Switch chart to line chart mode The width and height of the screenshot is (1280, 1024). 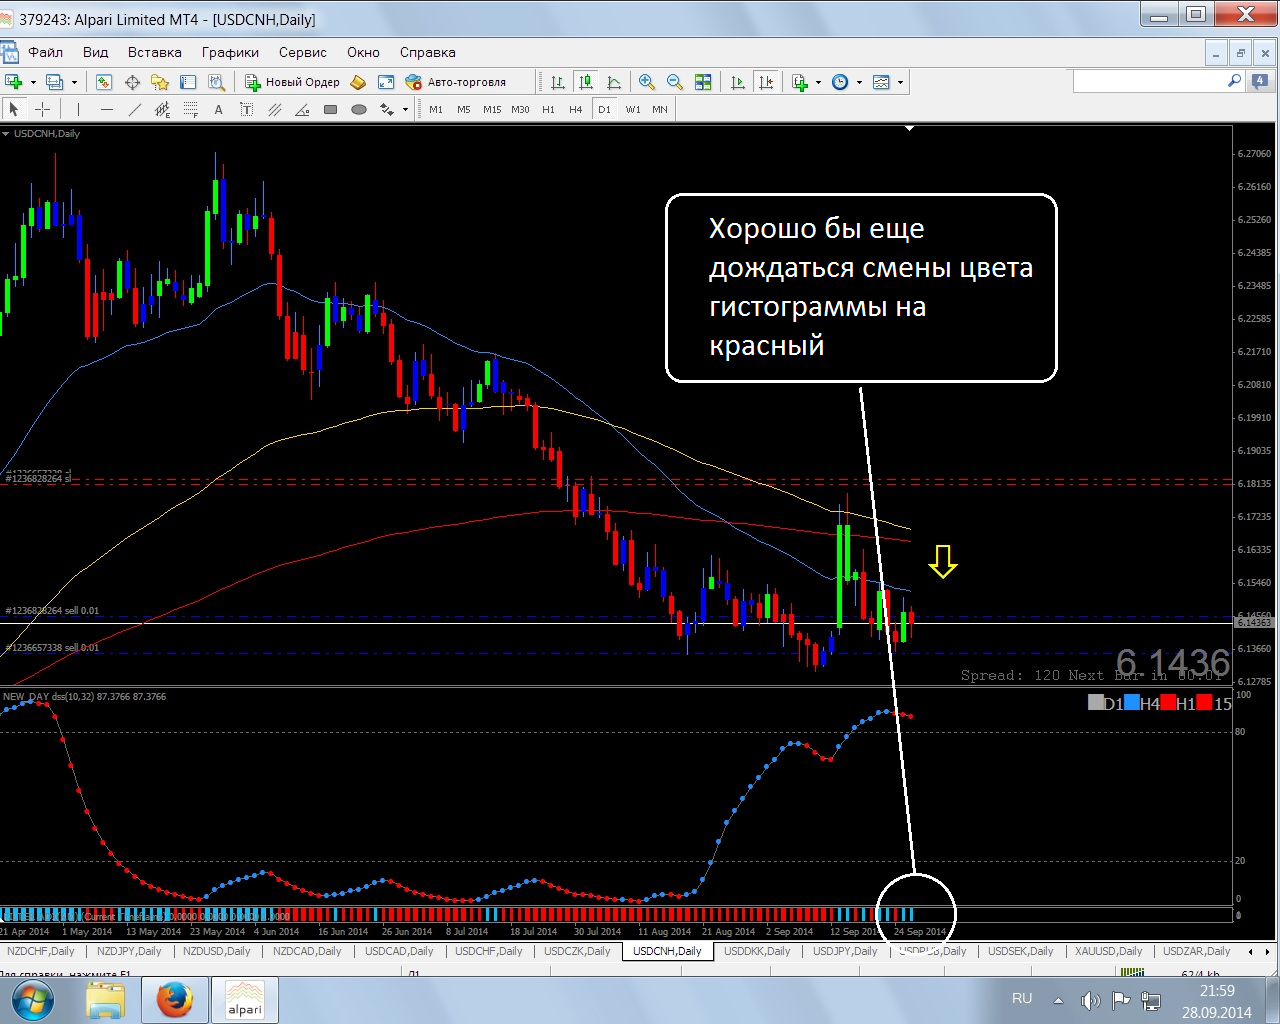[614, 82]
